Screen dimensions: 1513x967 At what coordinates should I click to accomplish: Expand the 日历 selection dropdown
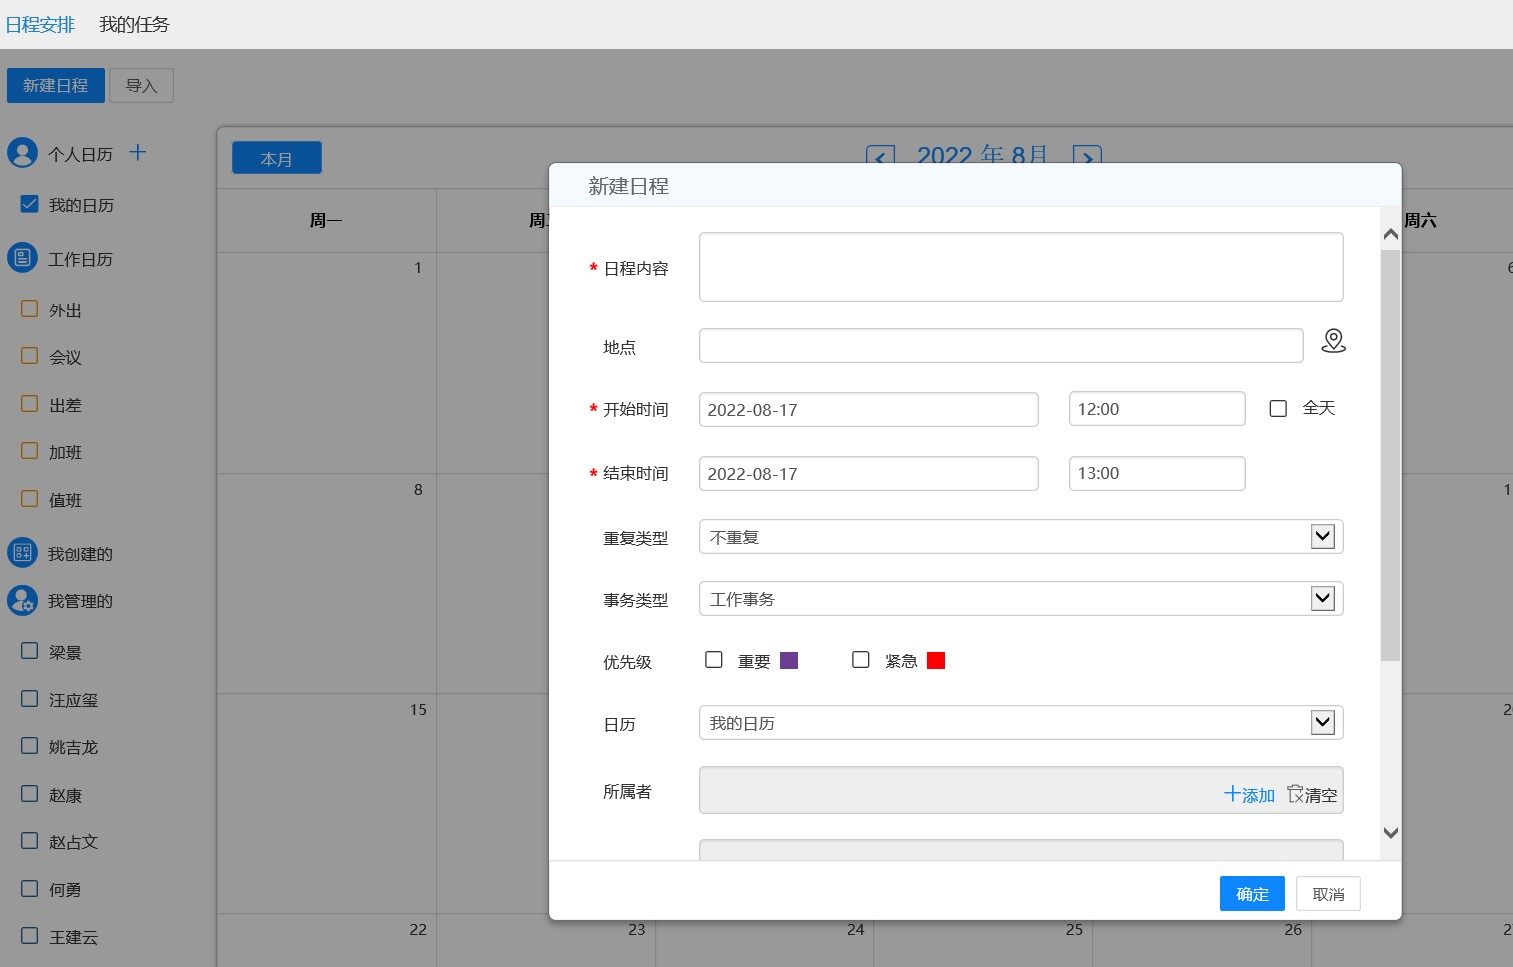click(1322, 723)
